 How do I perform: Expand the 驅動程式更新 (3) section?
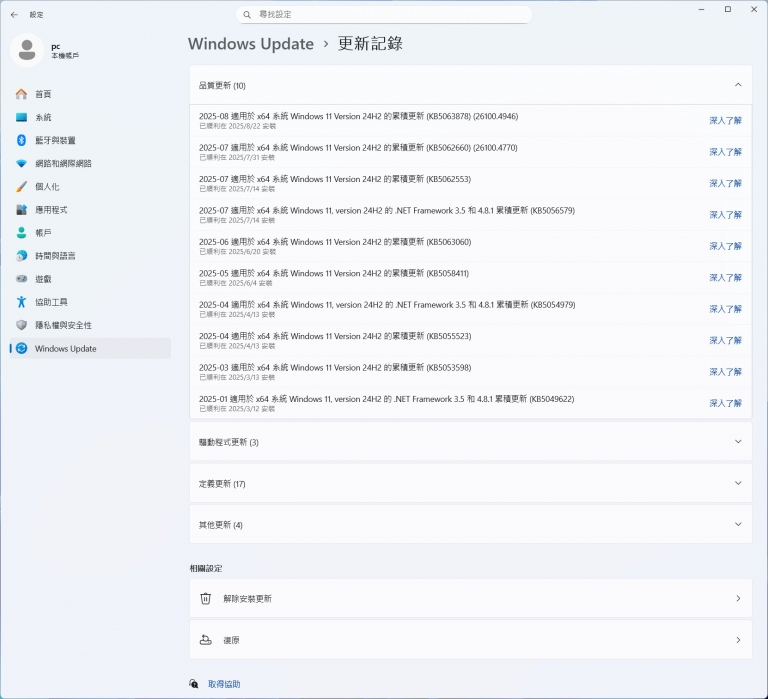pyautogui.click(x=738, y=441)
